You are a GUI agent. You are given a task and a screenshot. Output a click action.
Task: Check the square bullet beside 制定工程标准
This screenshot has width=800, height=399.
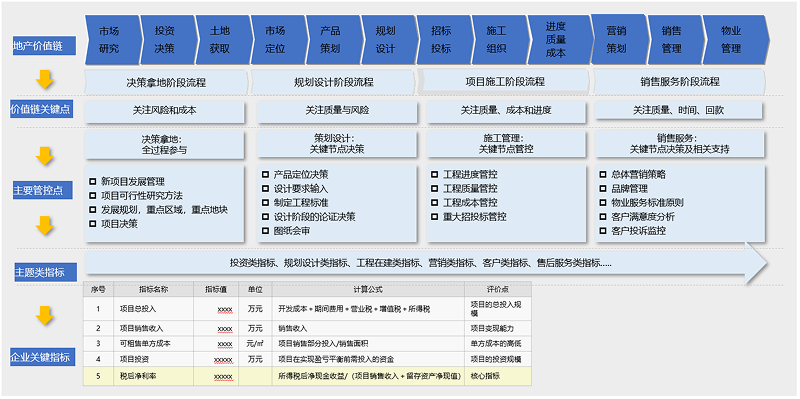pyautogui.click(x=265, y=203)
